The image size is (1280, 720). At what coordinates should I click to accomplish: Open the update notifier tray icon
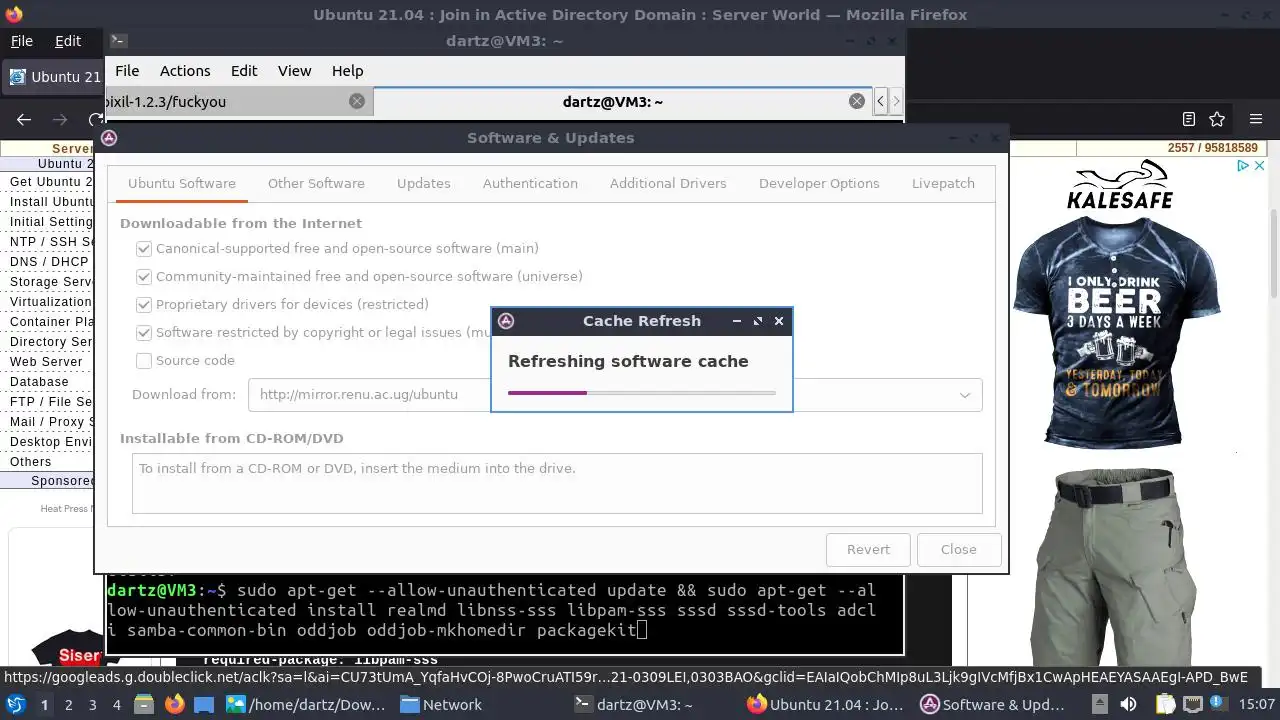click(x=1221, y=705)
